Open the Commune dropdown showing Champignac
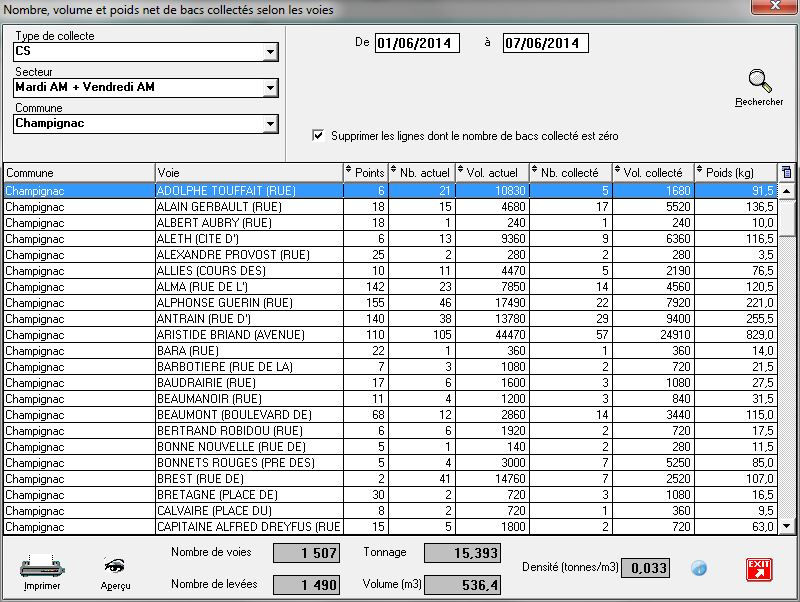Viewport: 800px width, 602px height. click(x=270, y=124)
